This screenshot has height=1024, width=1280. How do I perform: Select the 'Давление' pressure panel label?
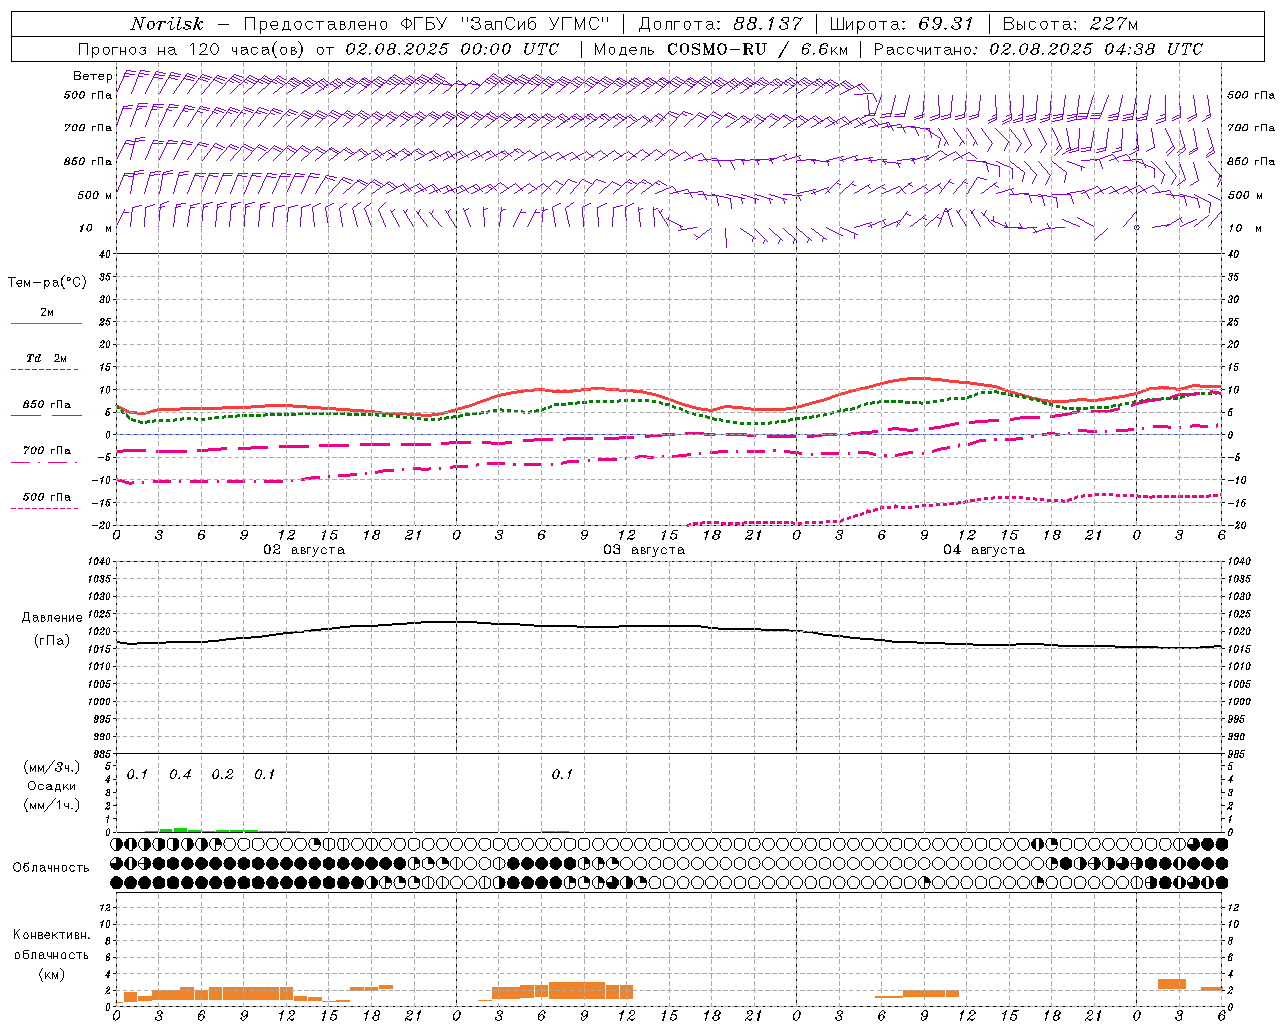tap(52, 618)
